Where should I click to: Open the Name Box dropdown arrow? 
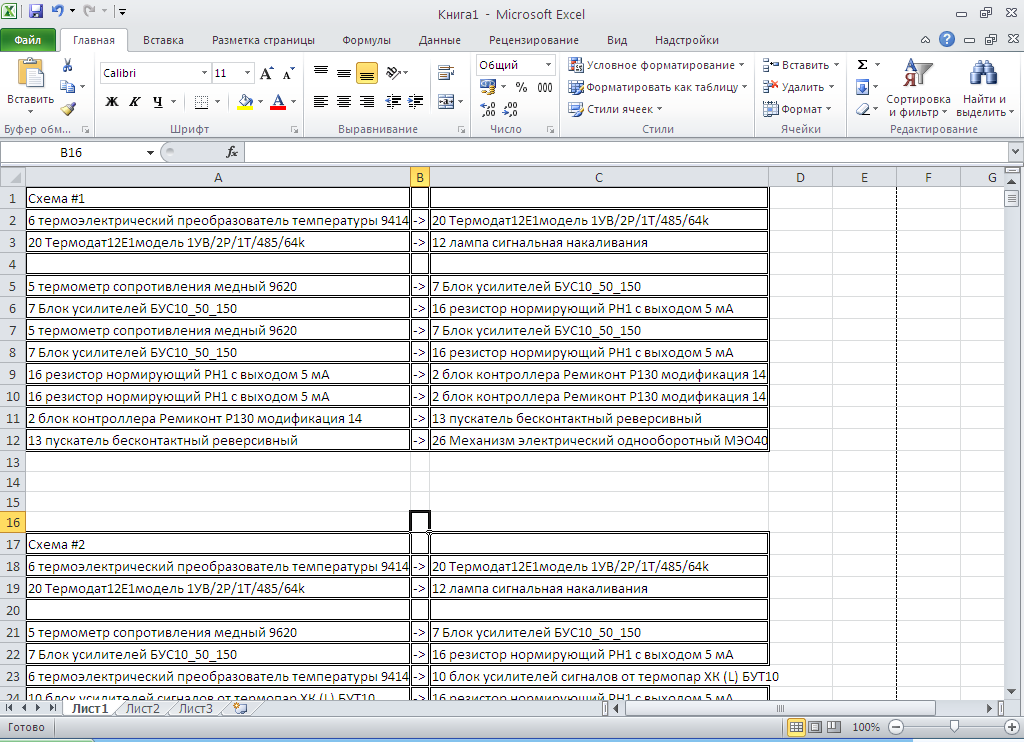150,152
